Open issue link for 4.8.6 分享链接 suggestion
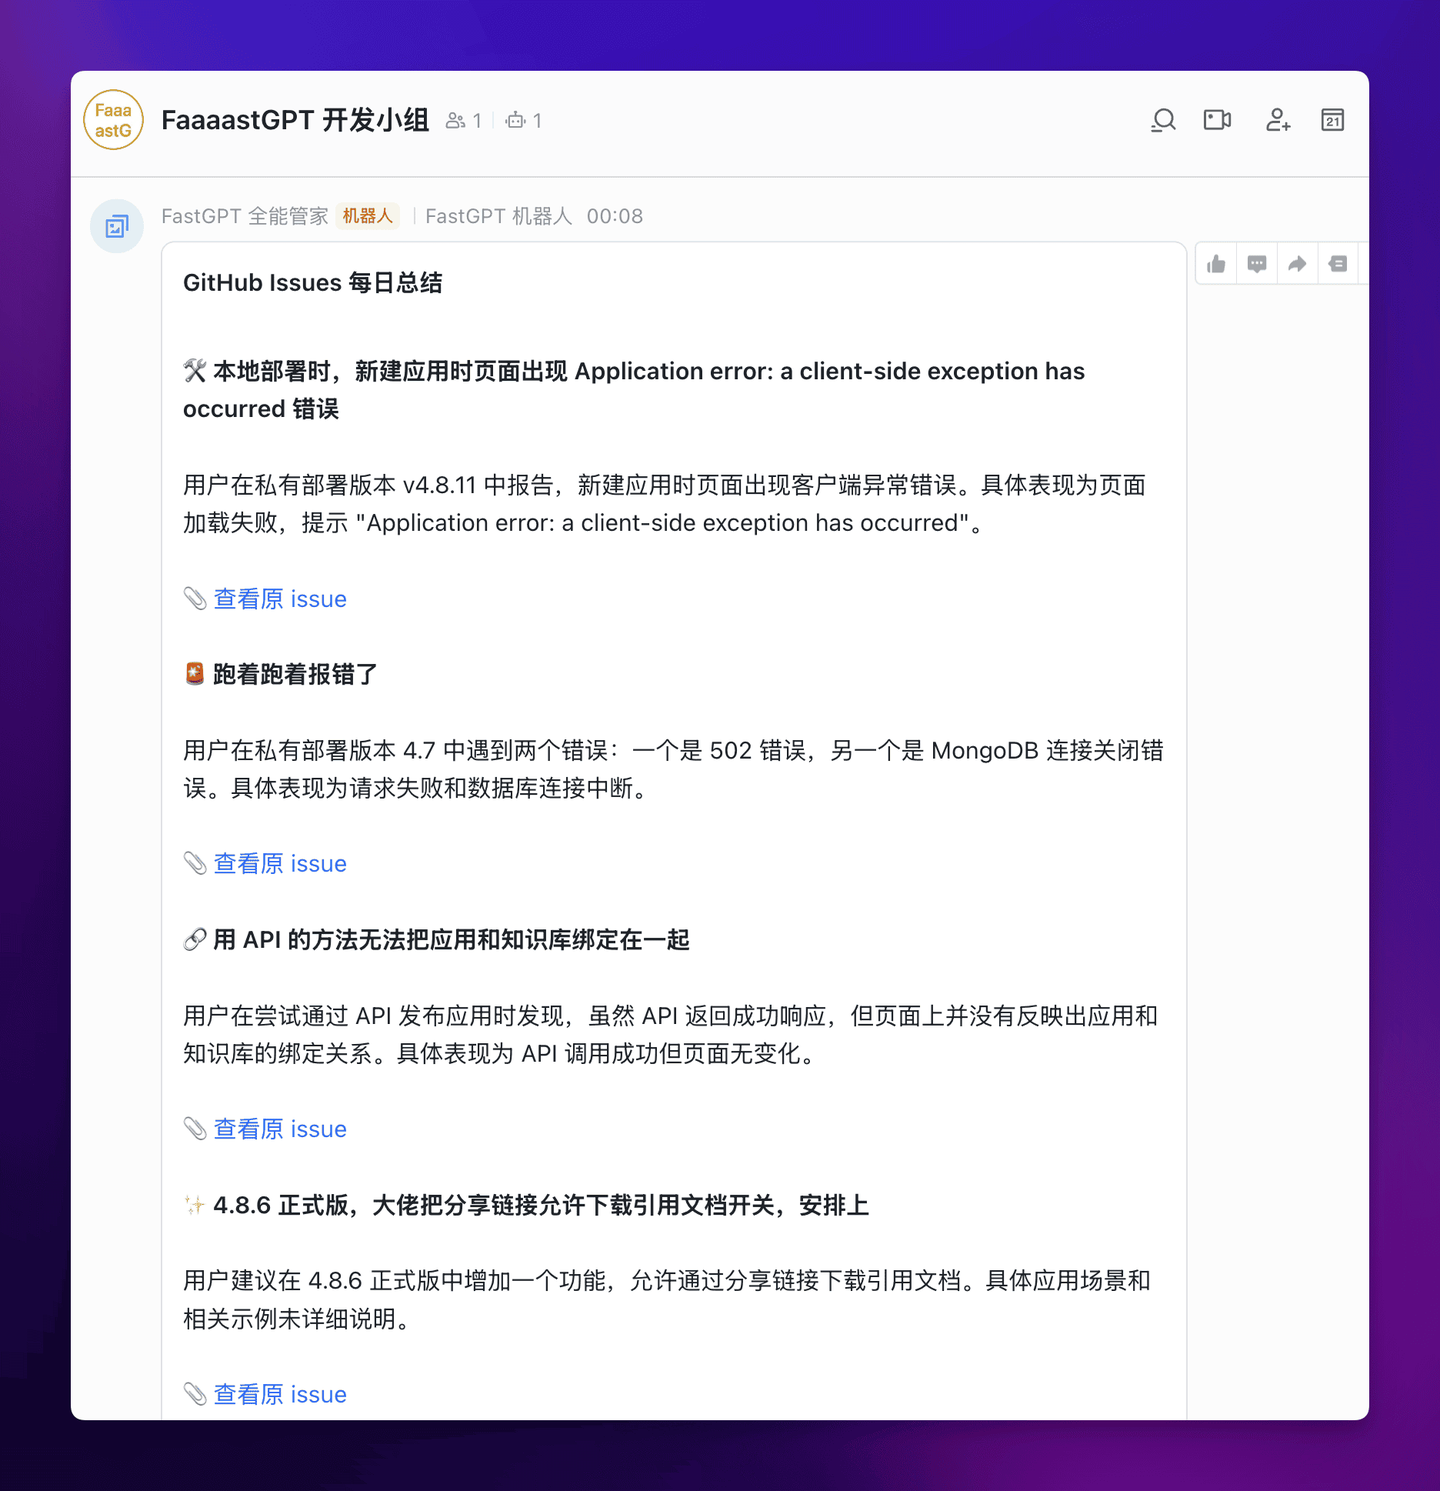Image resolution: width=1440 pixels, height=1491 pixels. click(x=279, y=1394)
